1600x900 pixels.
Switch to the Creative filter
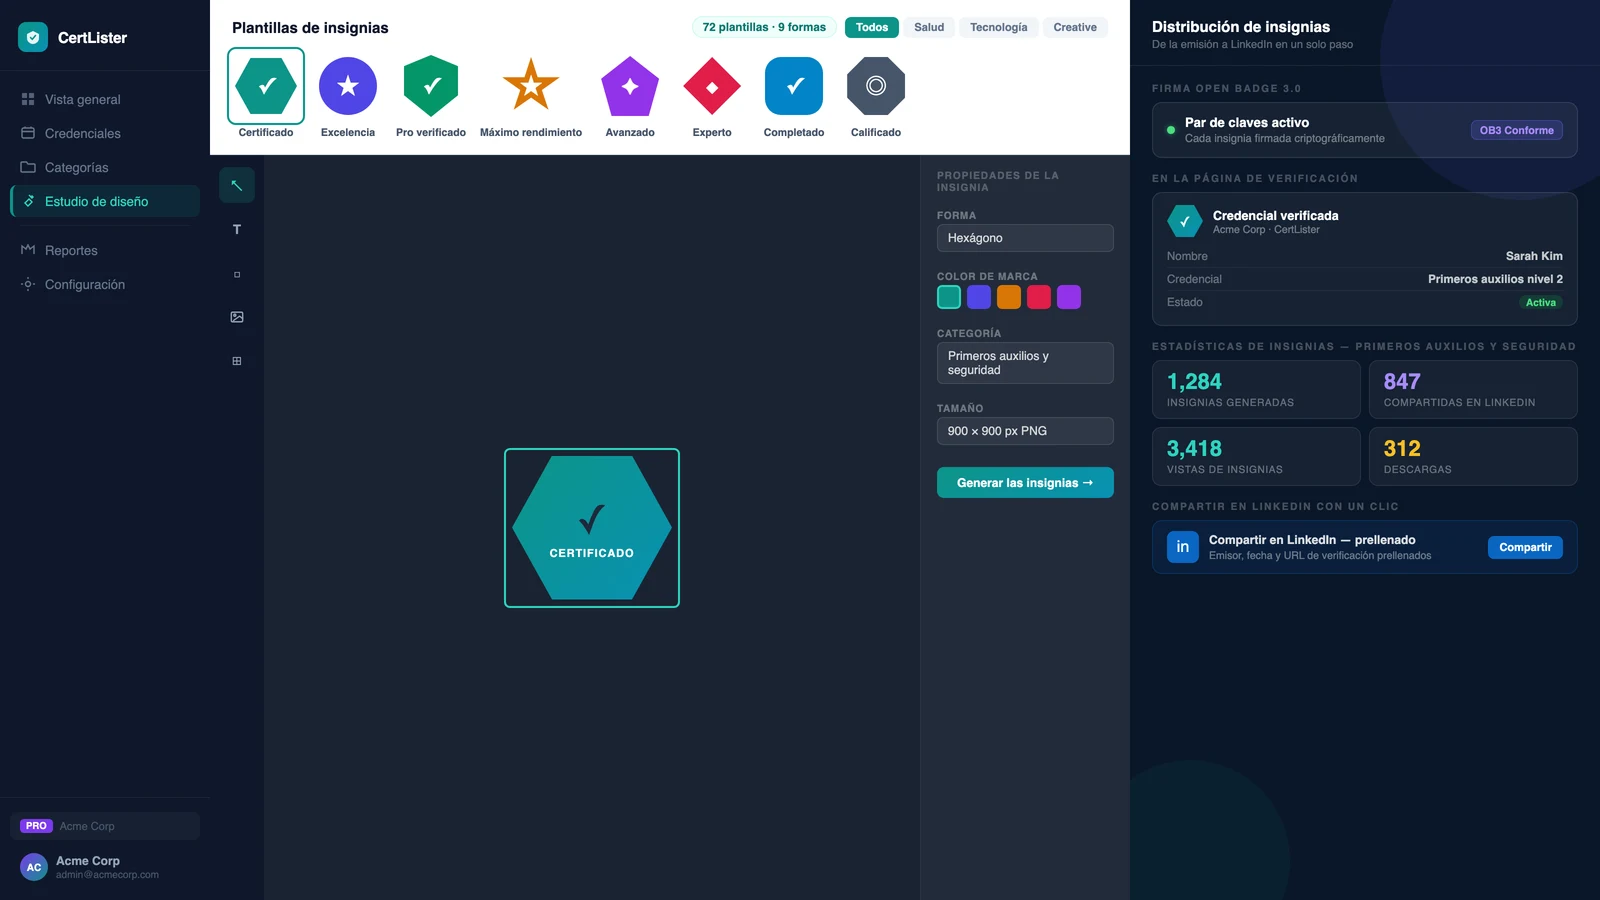1075,28
